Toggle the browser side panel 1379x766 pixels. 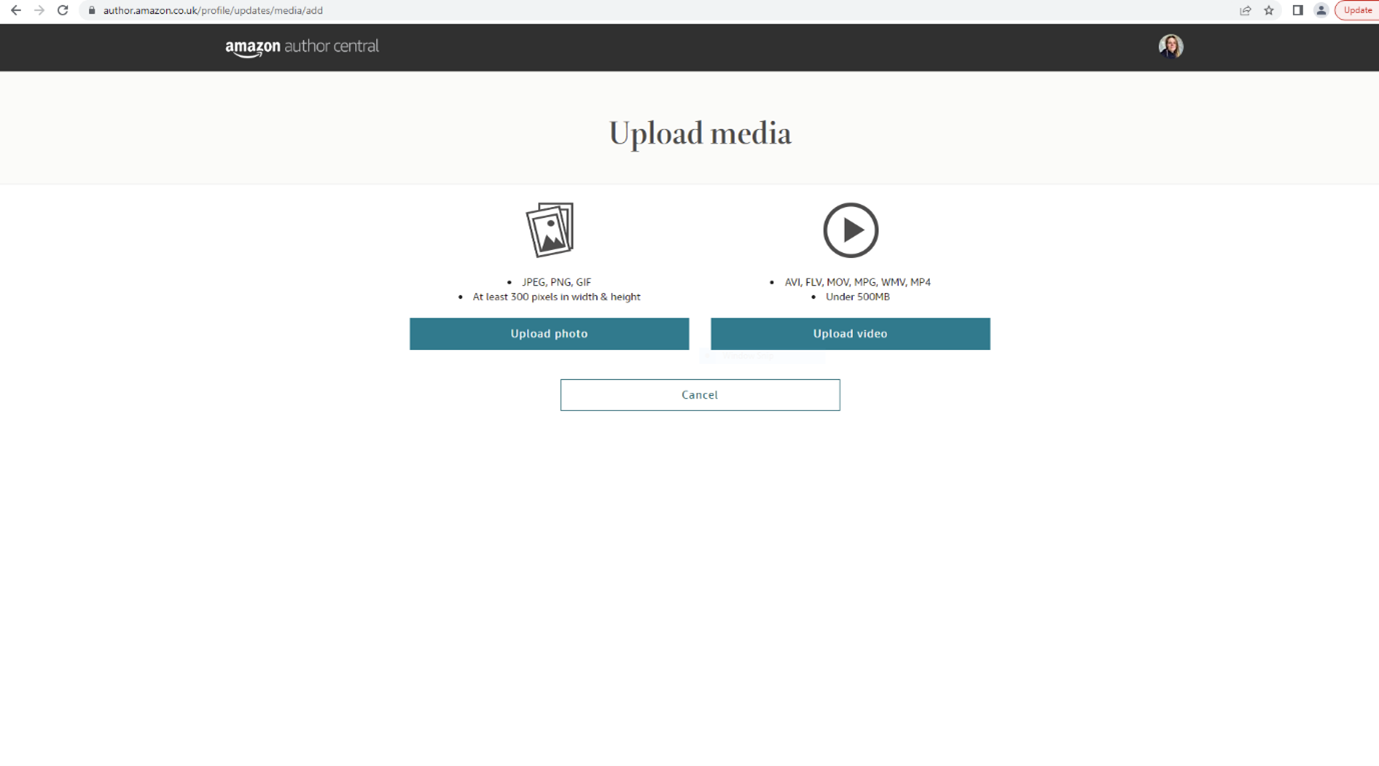click(1297, 11)
